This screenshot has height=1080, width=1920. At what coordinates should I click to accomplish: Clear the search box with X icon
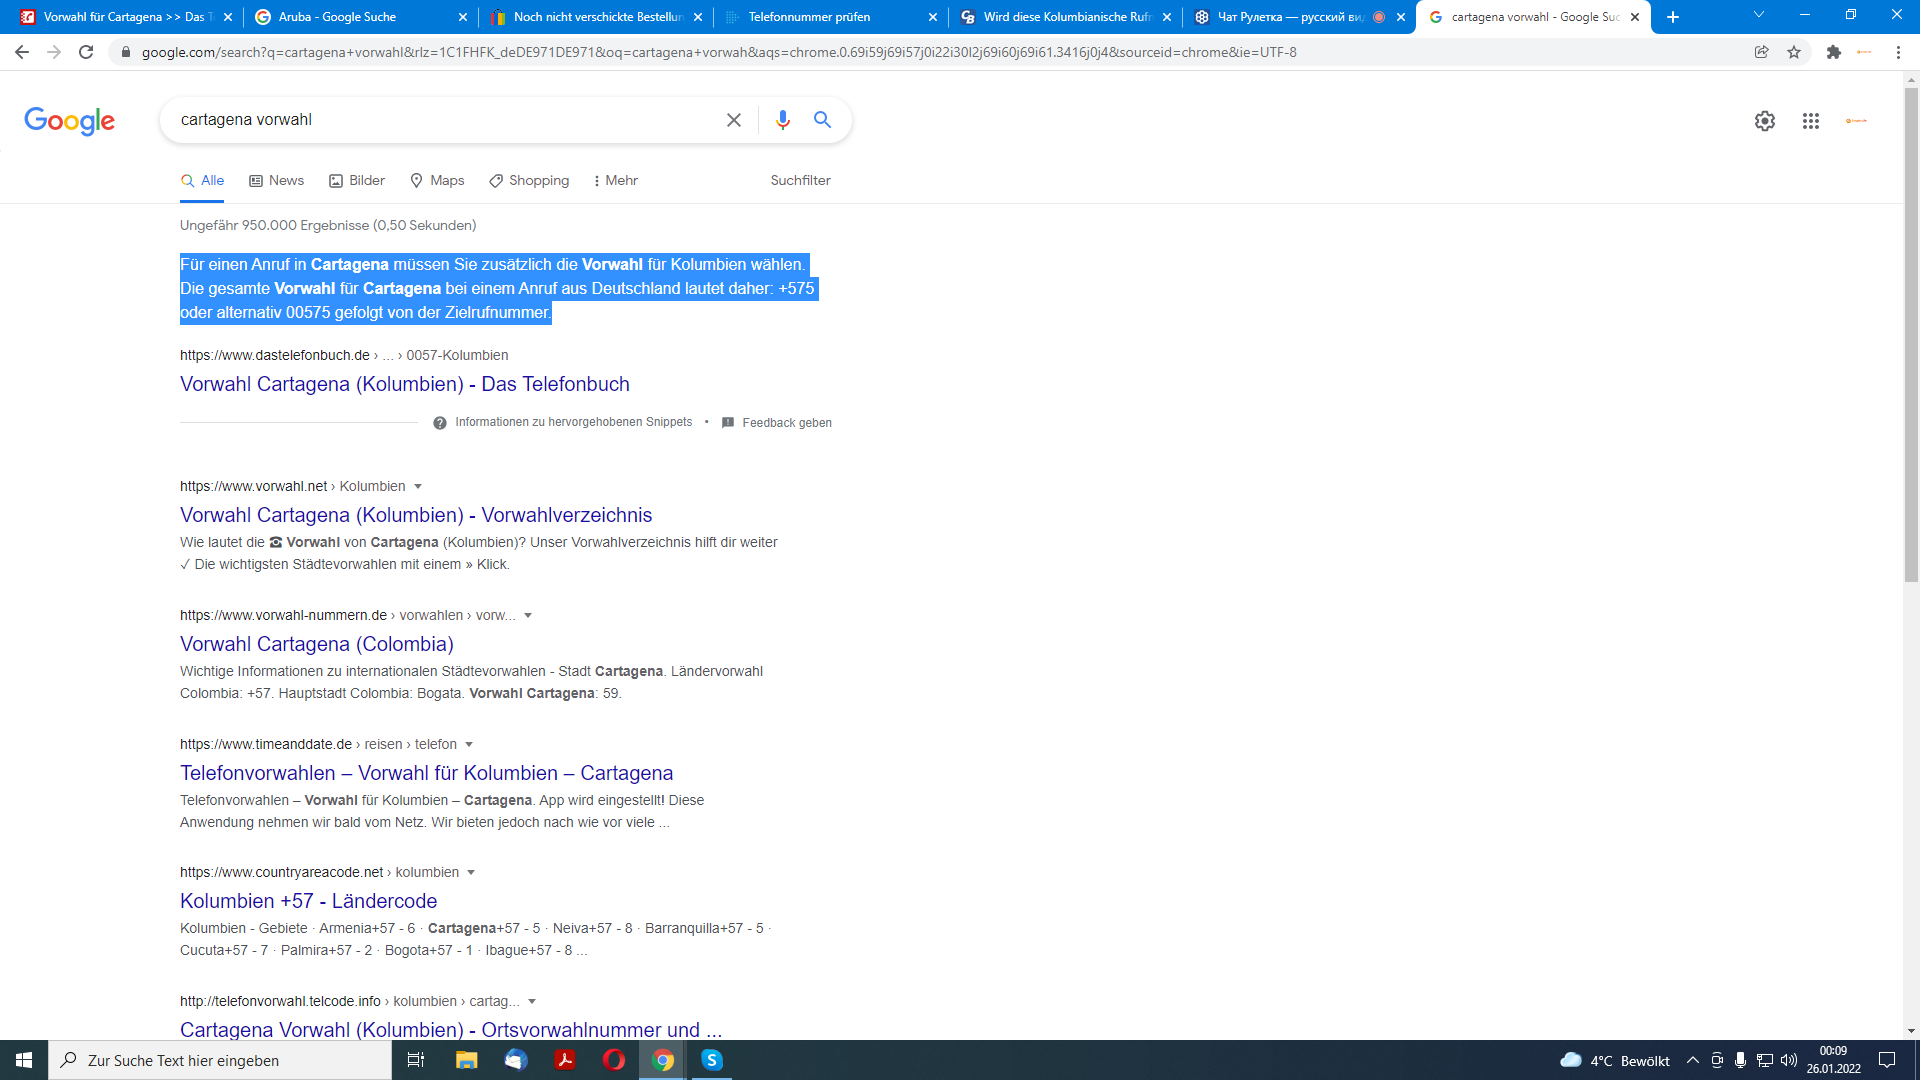click(x=733, y=120)
